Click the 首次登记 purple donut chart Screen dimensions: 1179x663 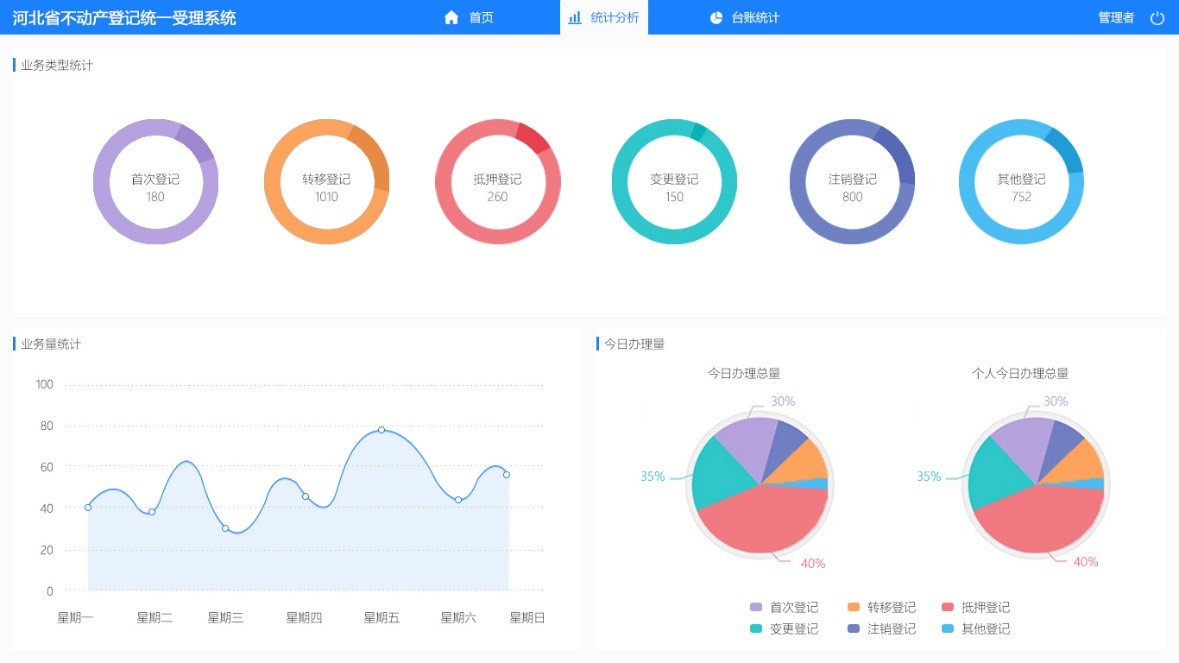pos(156,181)
